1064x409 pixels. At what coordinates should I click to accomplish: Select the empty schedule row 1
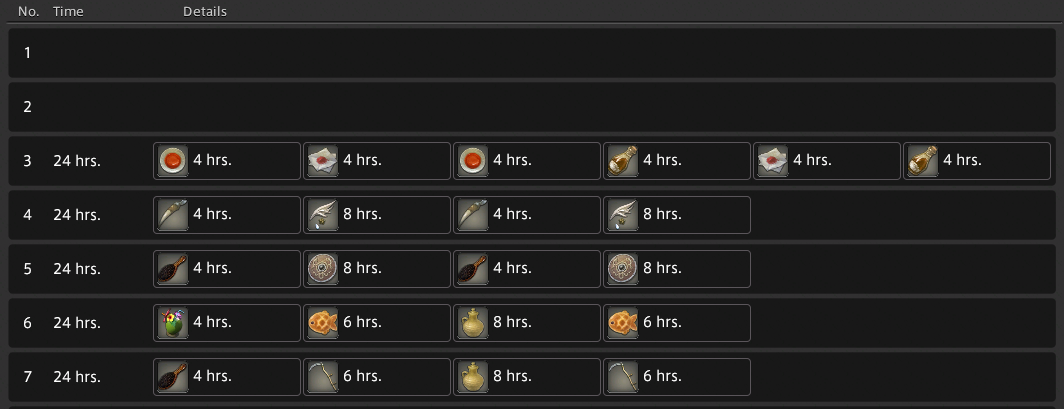[x=531, y=53]
